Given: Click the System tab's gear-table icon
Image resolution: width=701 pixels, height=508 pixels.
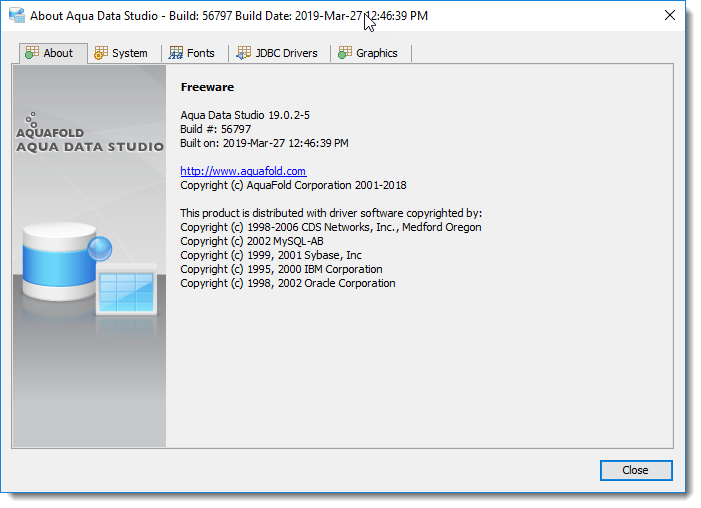Looking at the screenshot, I should point(101,53).
